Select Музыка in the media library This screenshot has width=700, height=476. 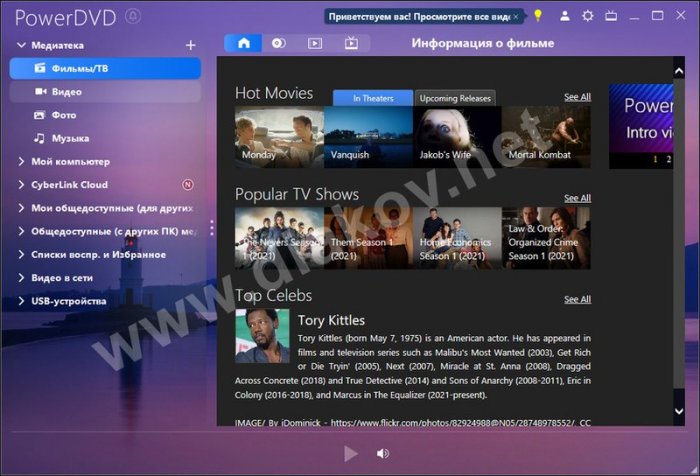70,138
